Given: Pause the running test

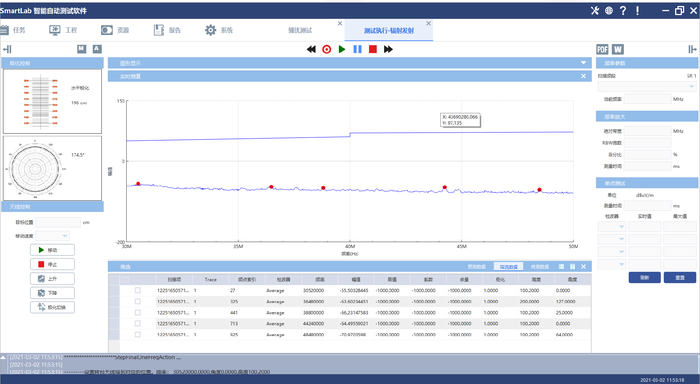Looking at the screenshot, I should pos(358,49).
